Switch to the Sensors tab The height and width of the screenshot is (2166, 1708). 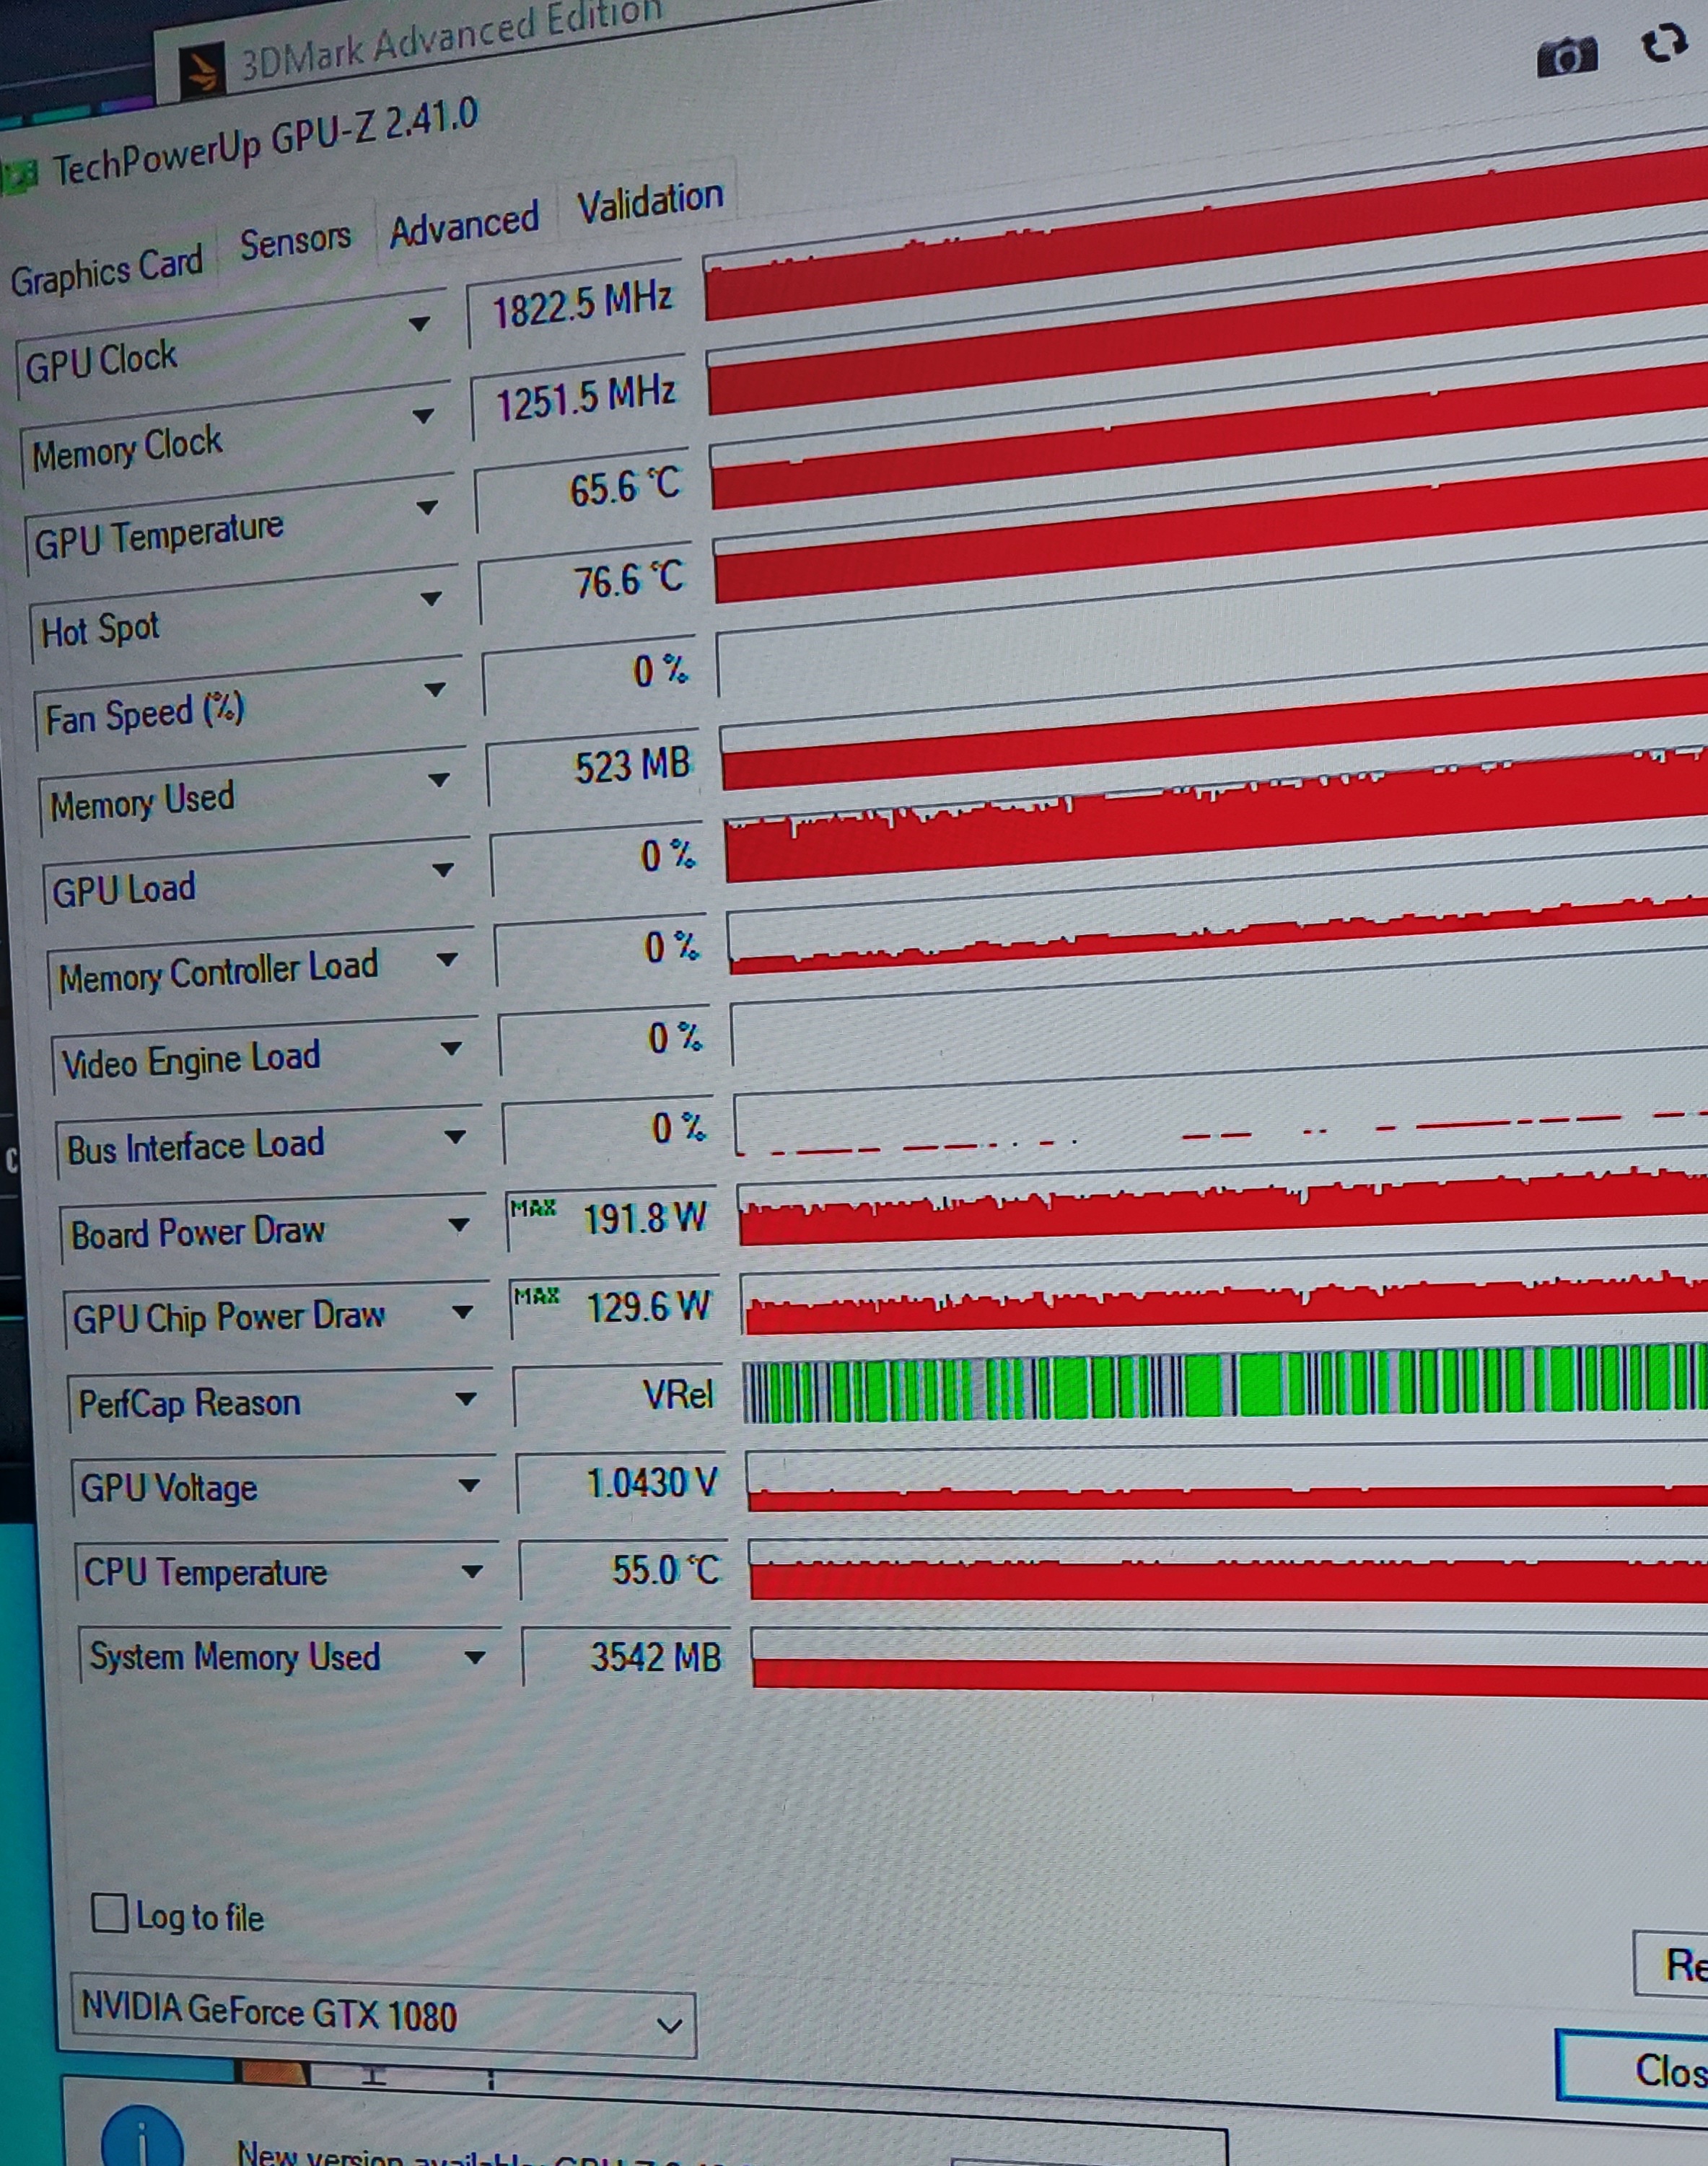295,241
